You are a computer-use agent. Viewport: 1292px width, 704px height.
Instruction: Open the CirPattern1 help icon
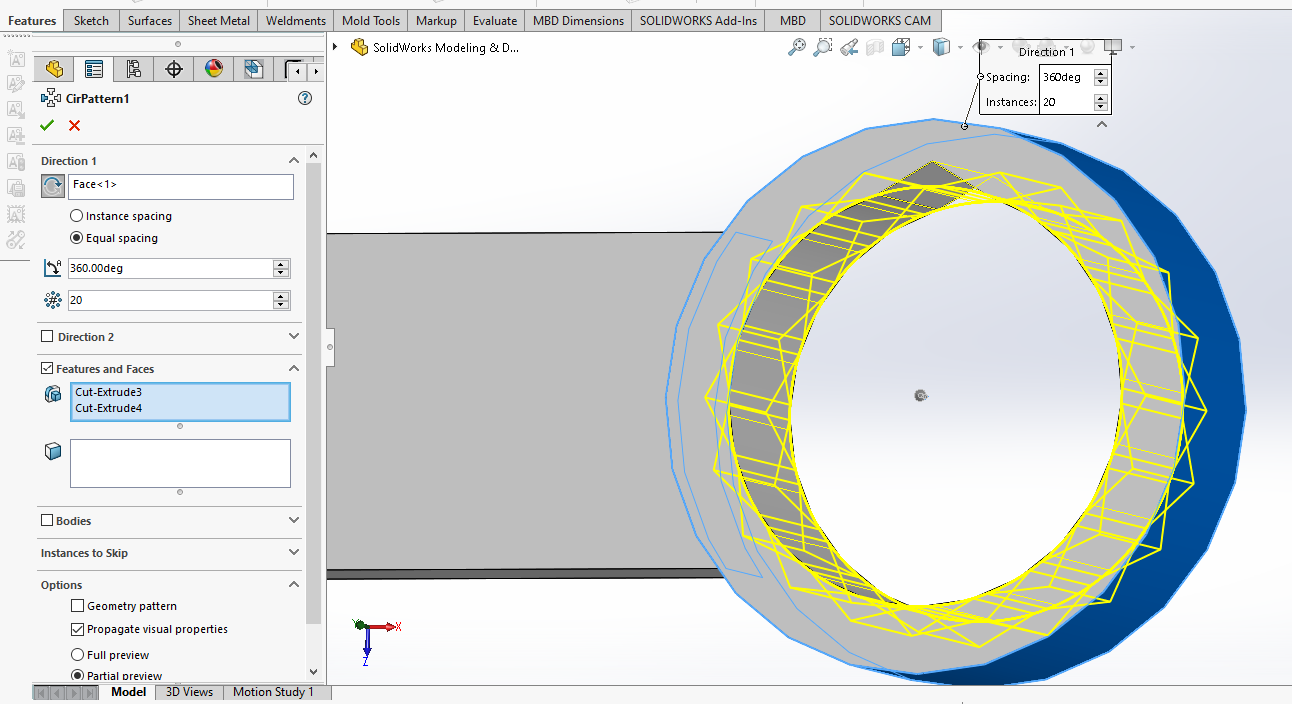point(305,98)
